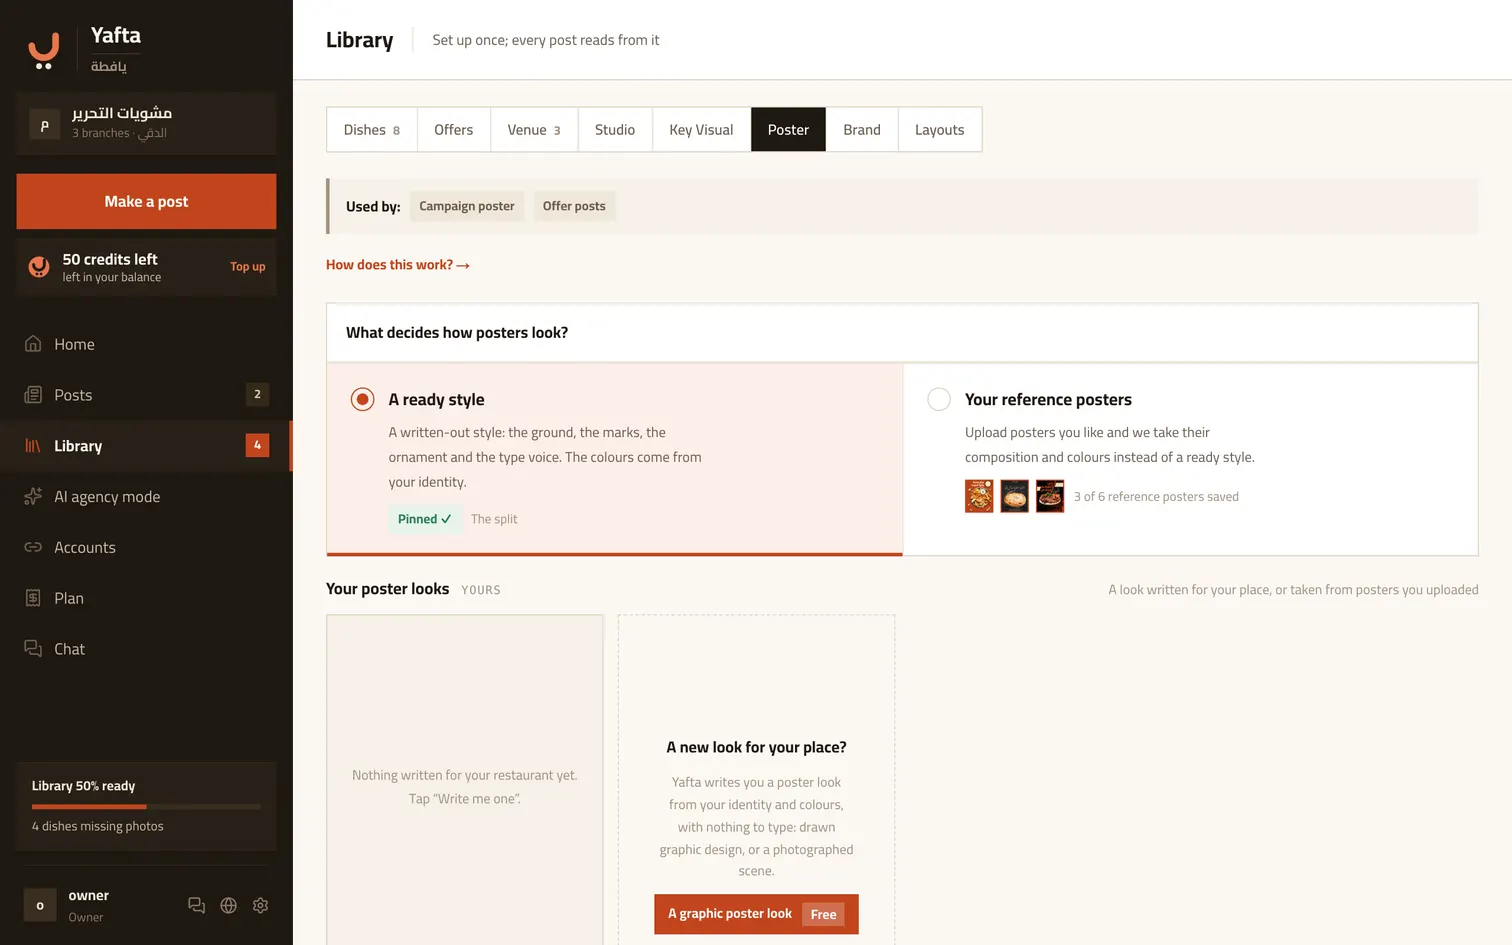Viewport: 1512px width, 945px height.
Task: Click the Library count badge '4'
Action: click(257, 445)
